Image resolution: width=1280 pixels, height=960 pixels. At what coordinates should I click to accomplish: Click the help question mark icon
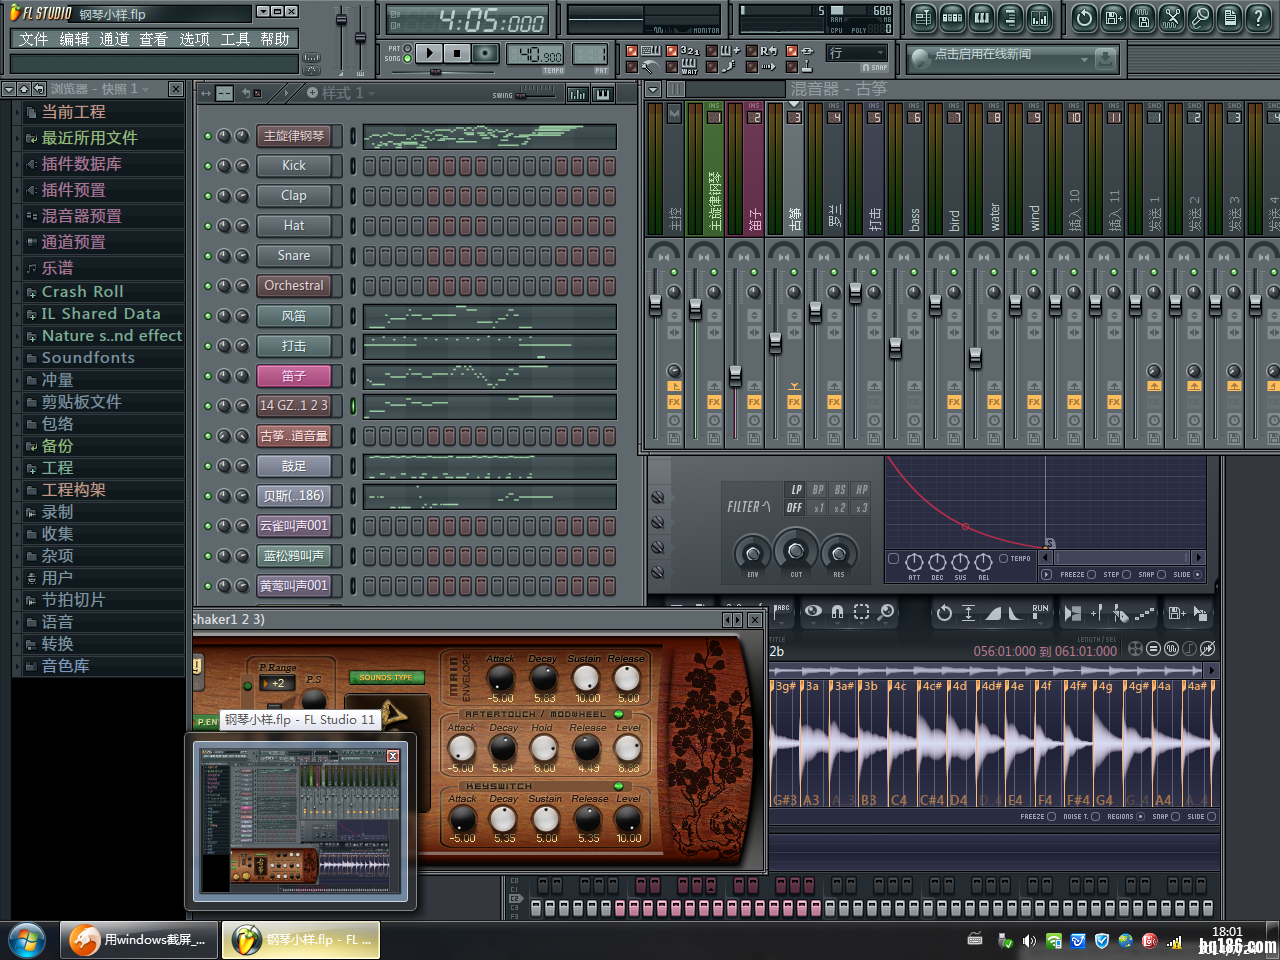pos(1260,18)
